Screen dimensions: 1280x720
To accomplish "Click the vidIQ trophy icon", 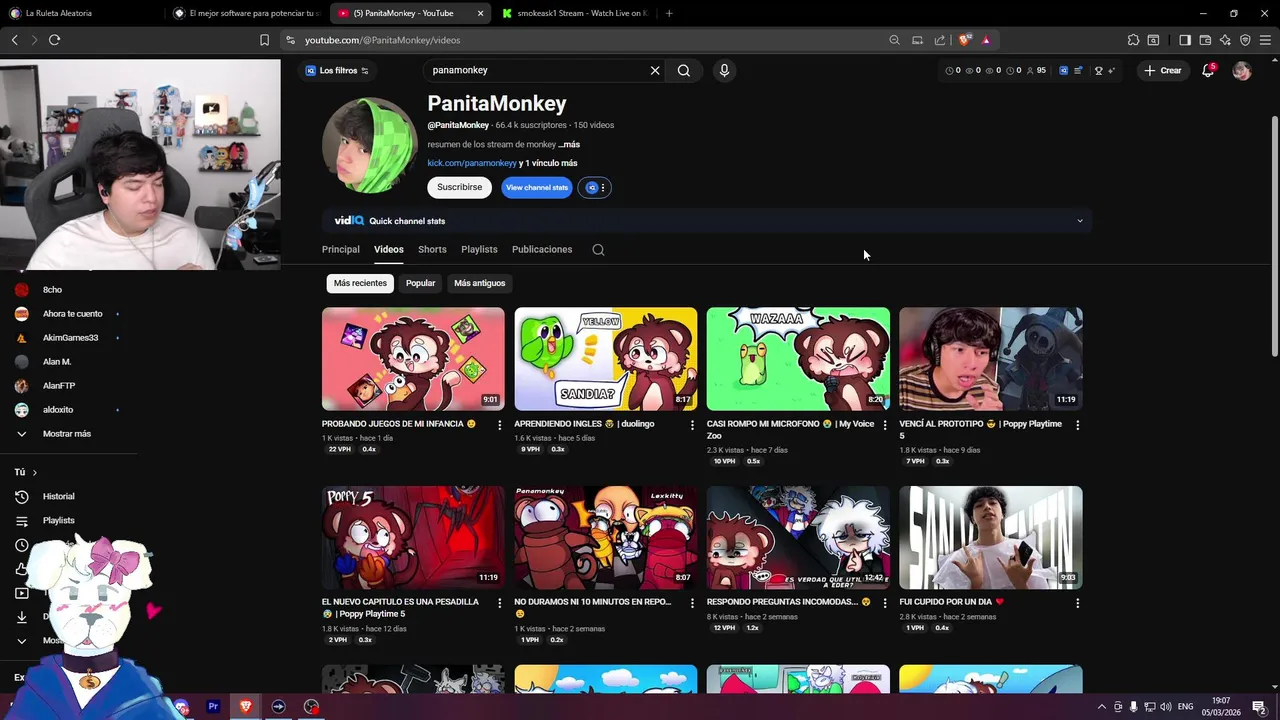I will coord(1098,71).
